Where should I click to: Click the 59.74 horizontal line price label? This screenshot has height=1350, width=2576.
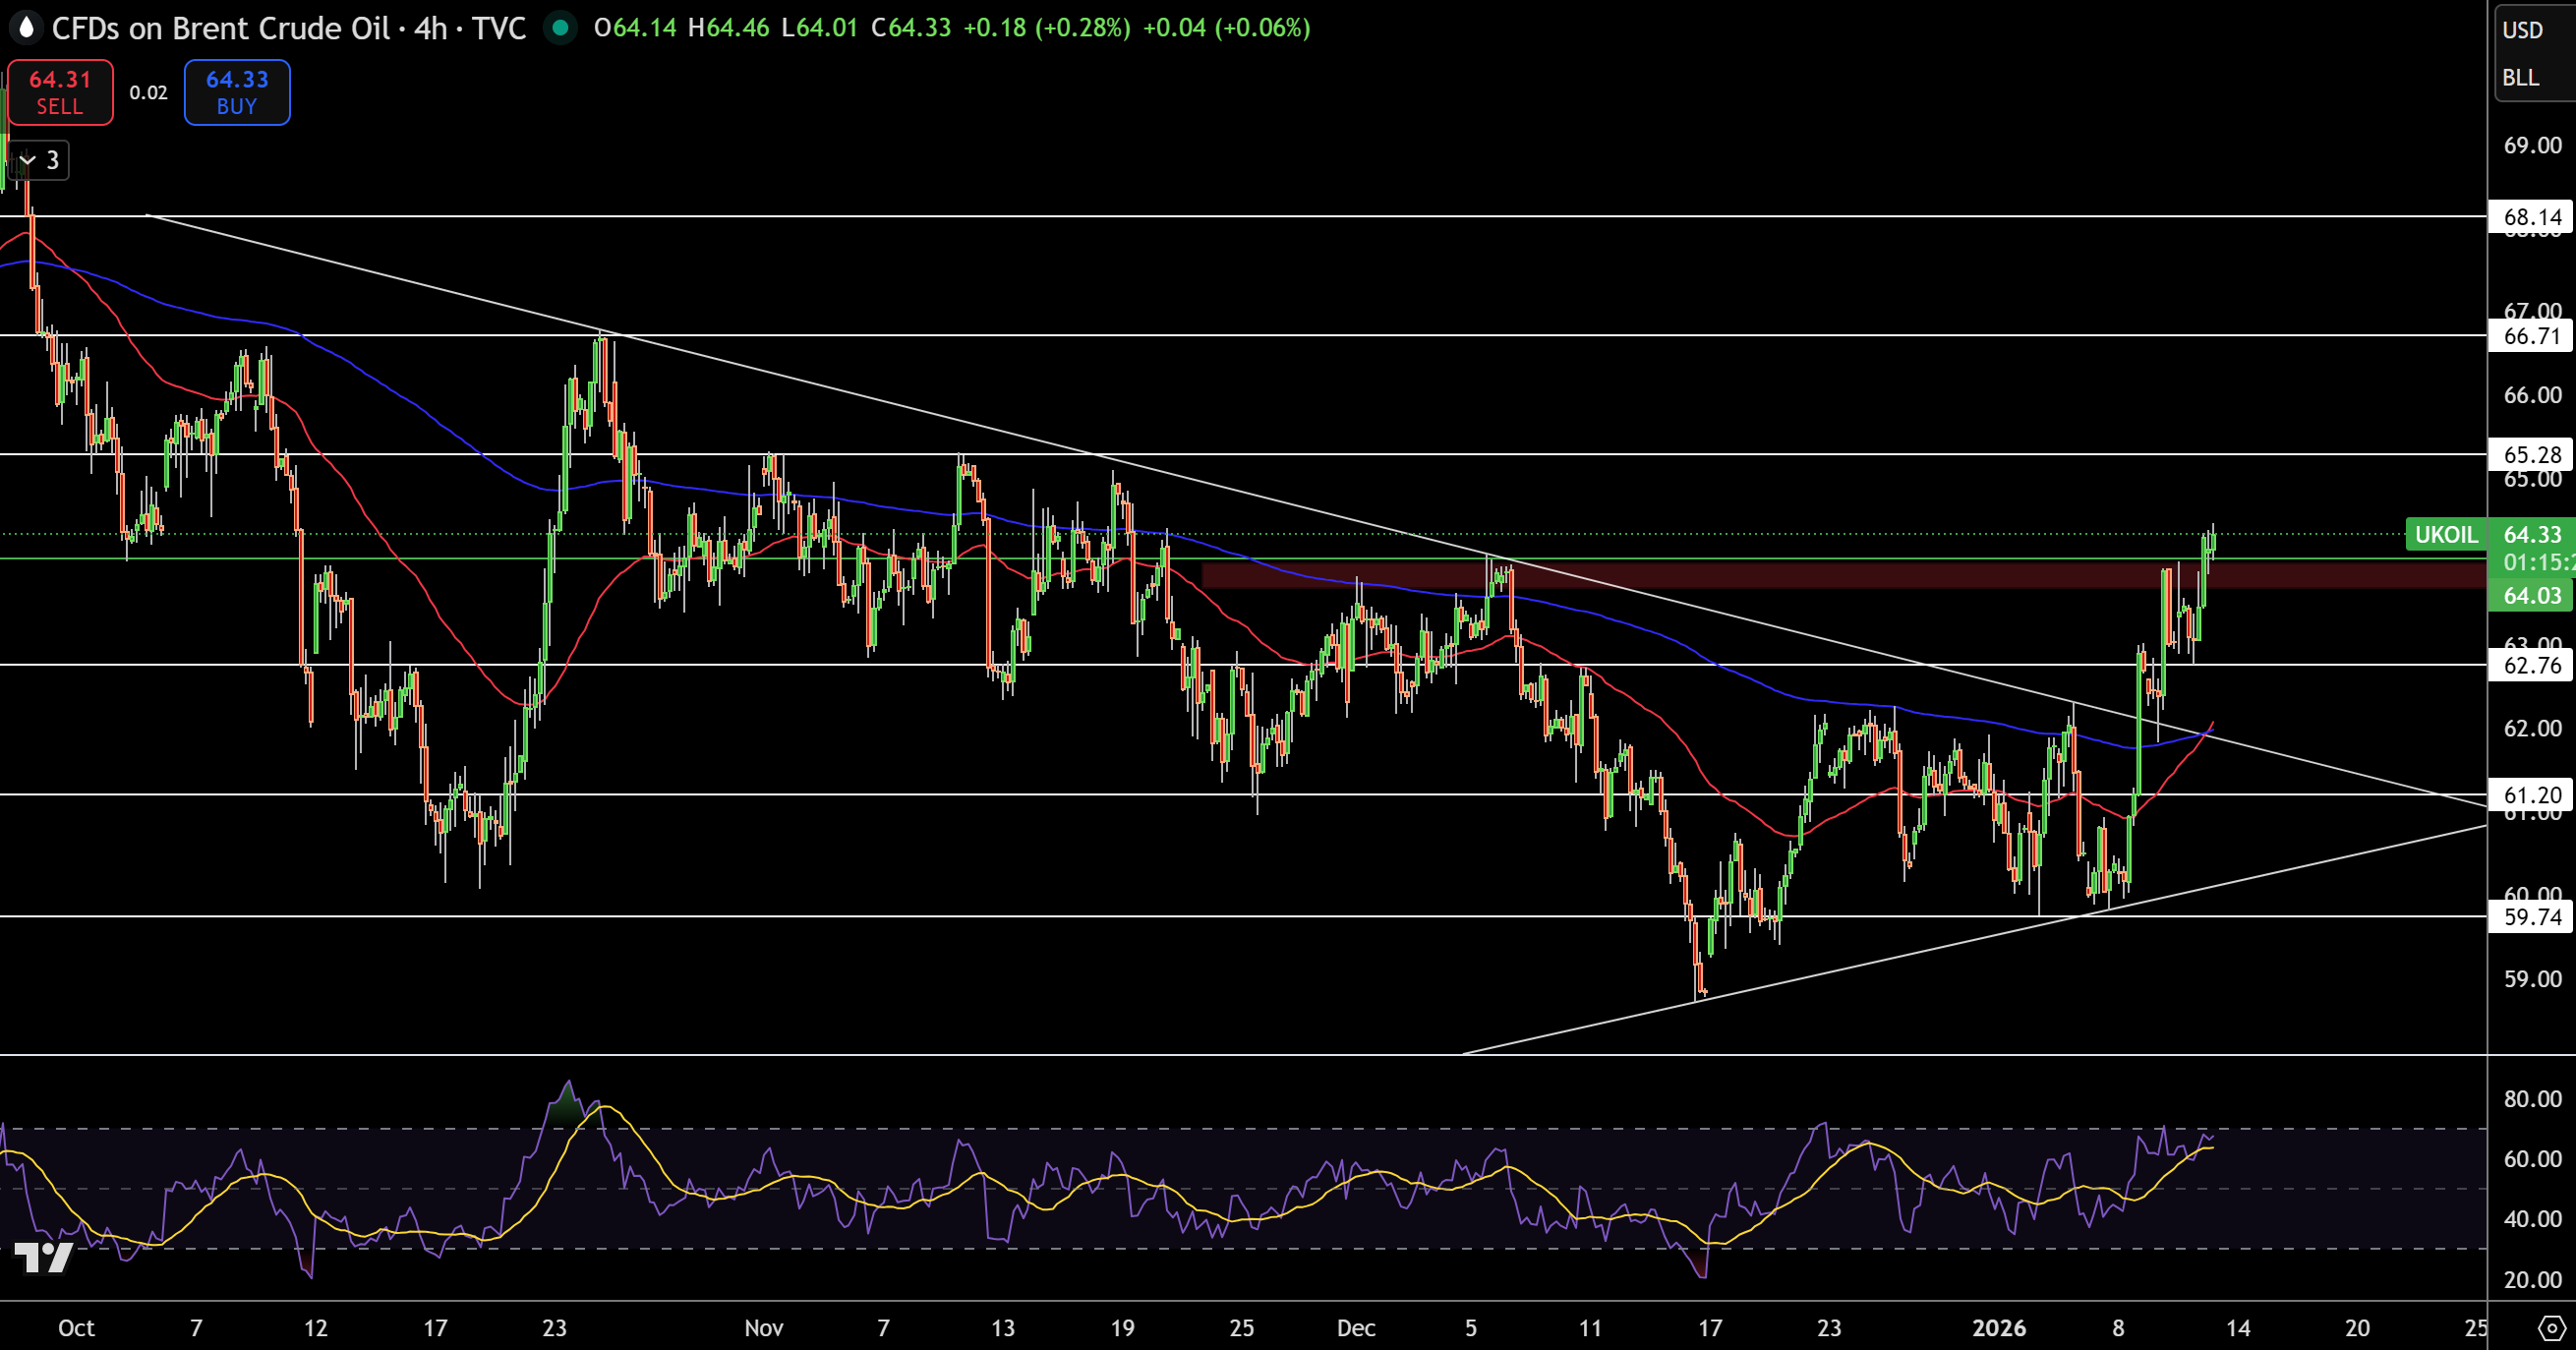(2531, 917)
